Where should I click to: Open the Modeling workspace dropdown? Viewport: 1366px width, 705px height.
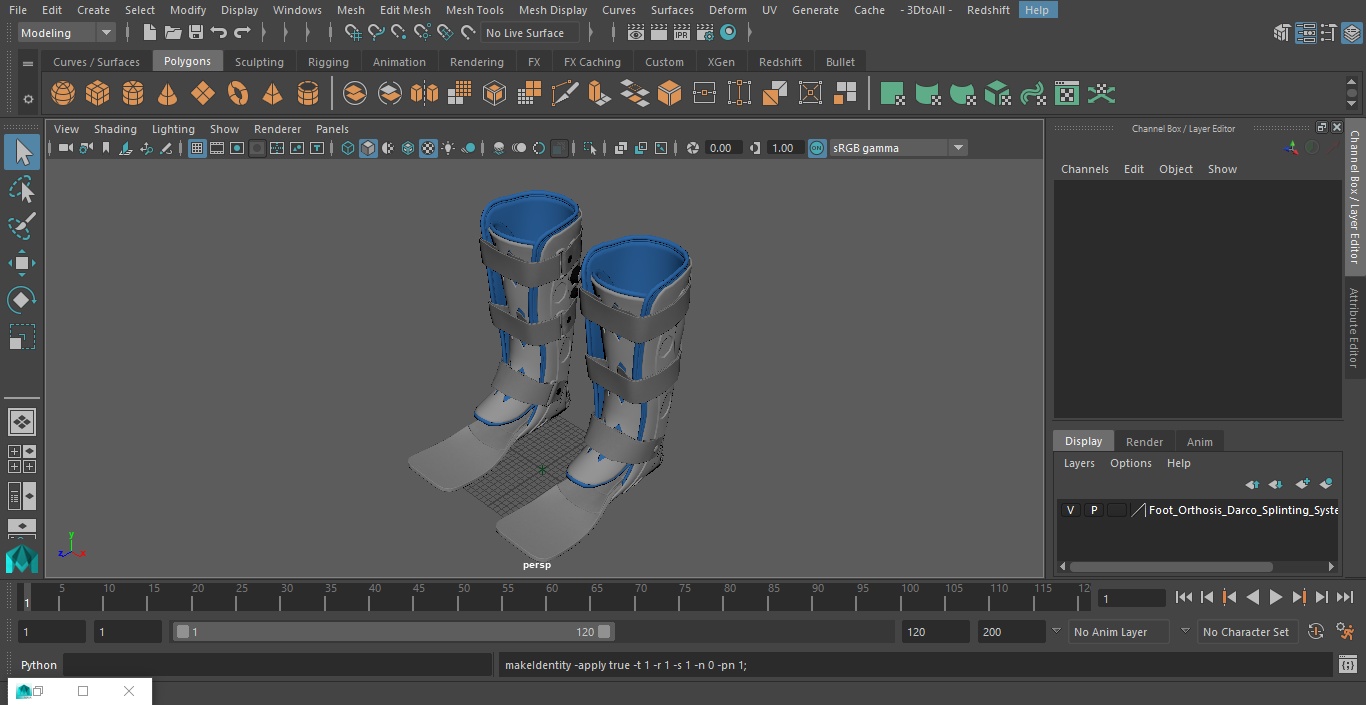pyautogui.click(x=67, y=33)
